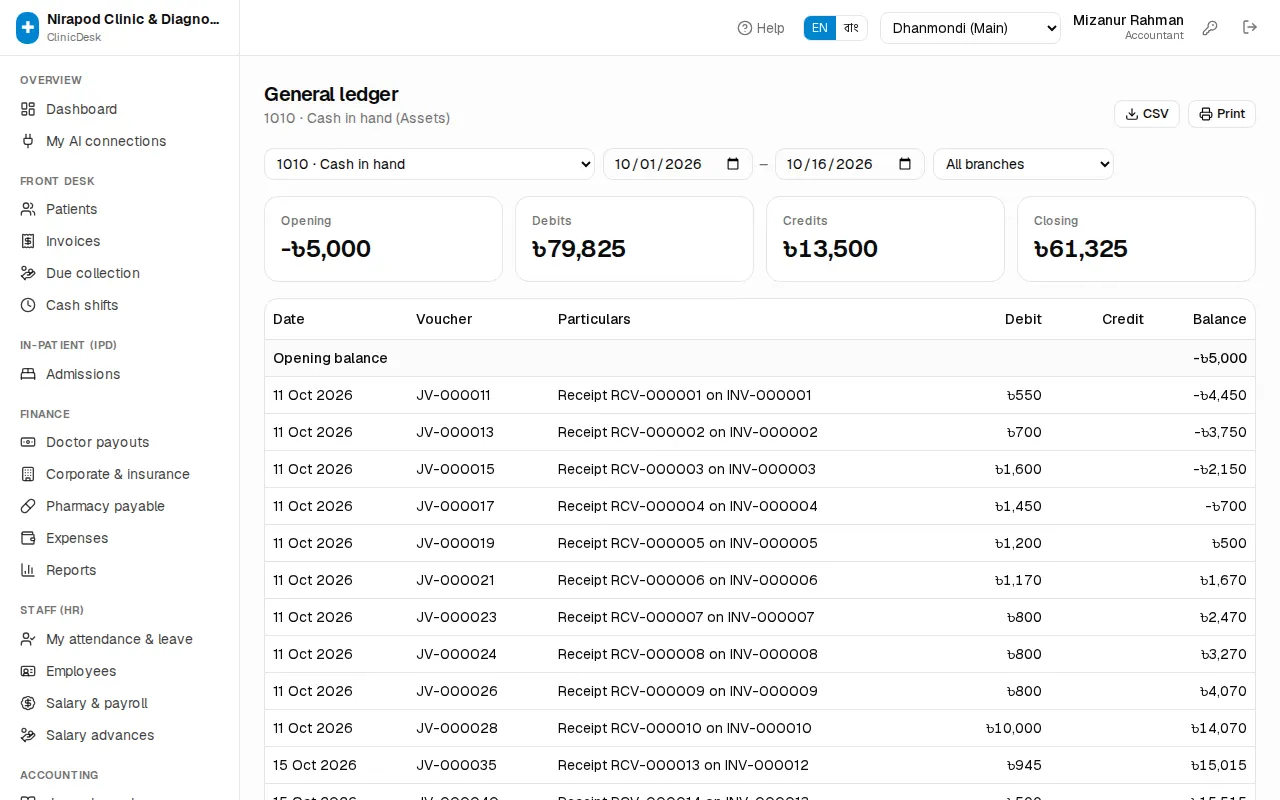Click the Corporate & insurance building icon
1280x800 pixels.
28,474
